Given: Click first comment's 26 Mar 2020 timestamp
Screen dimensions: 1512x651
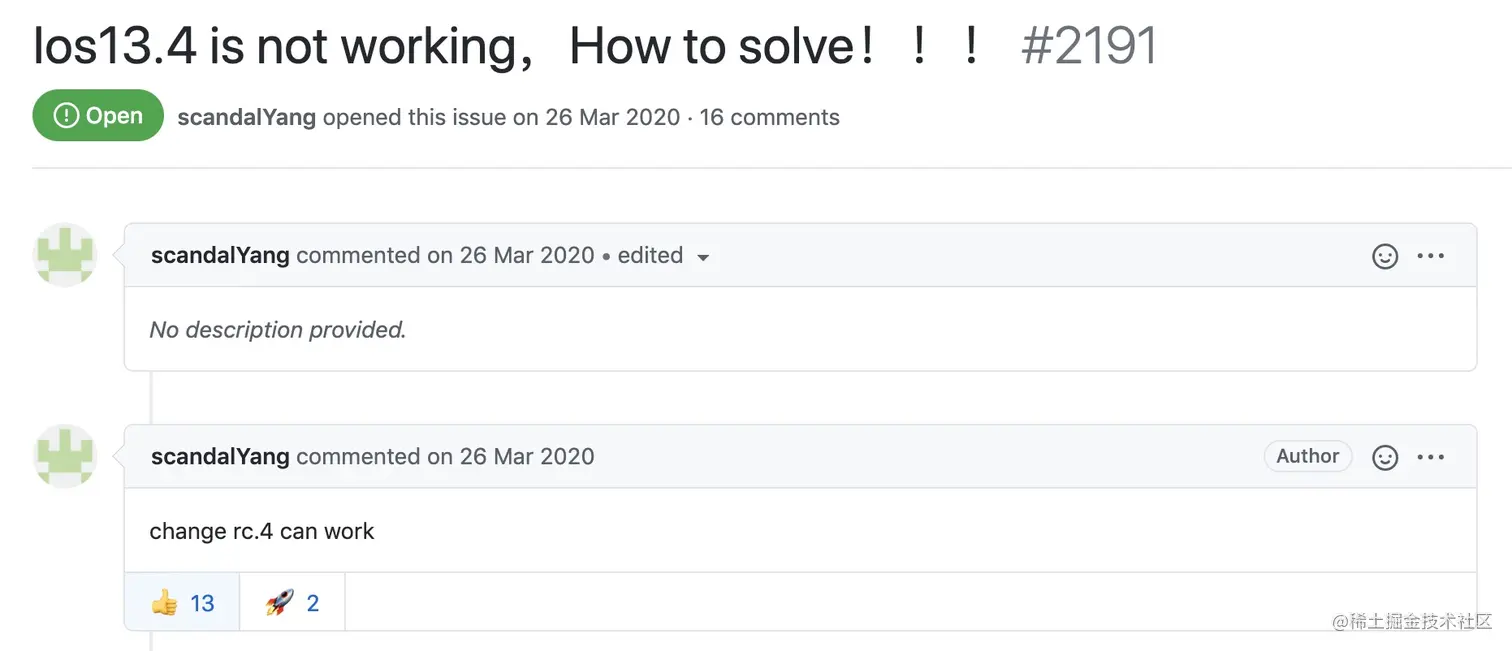Looking at the screenshot, I should (526, 256).
